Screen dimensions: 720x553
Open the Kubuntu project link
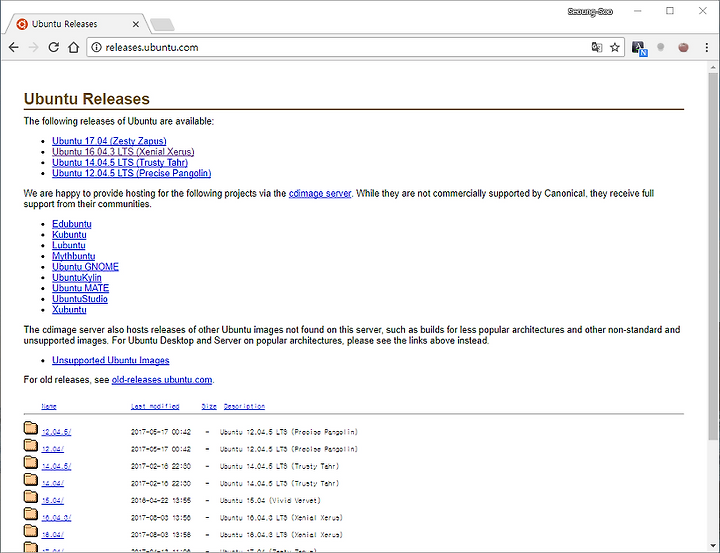[x=69, y=235]
